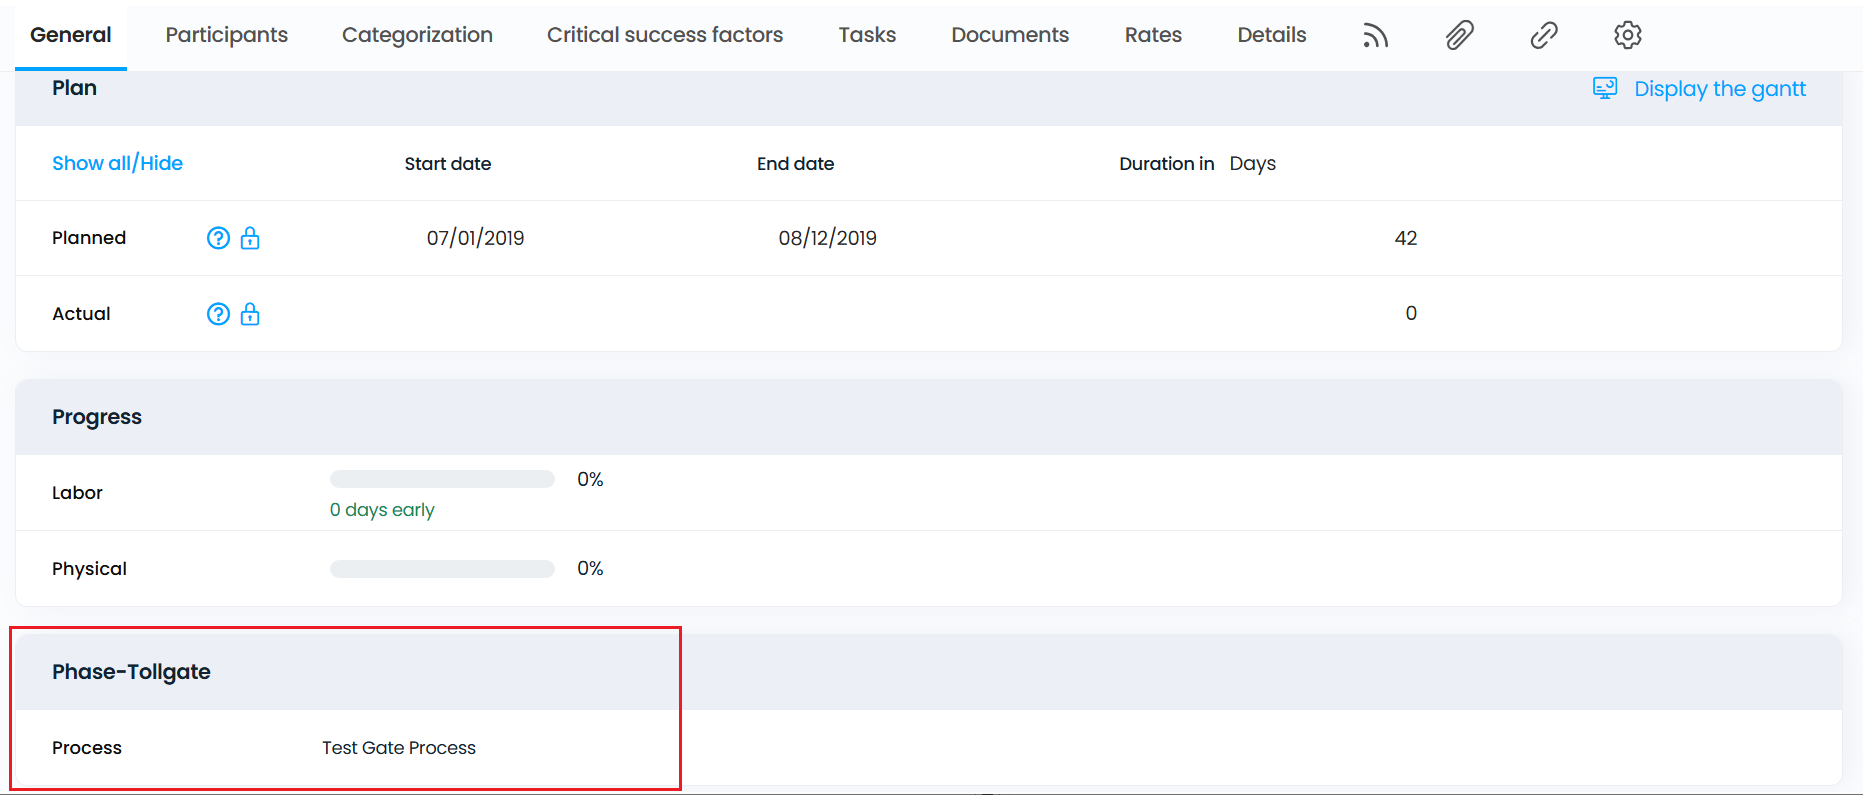Click the Labor progress bar

point(442,480)
